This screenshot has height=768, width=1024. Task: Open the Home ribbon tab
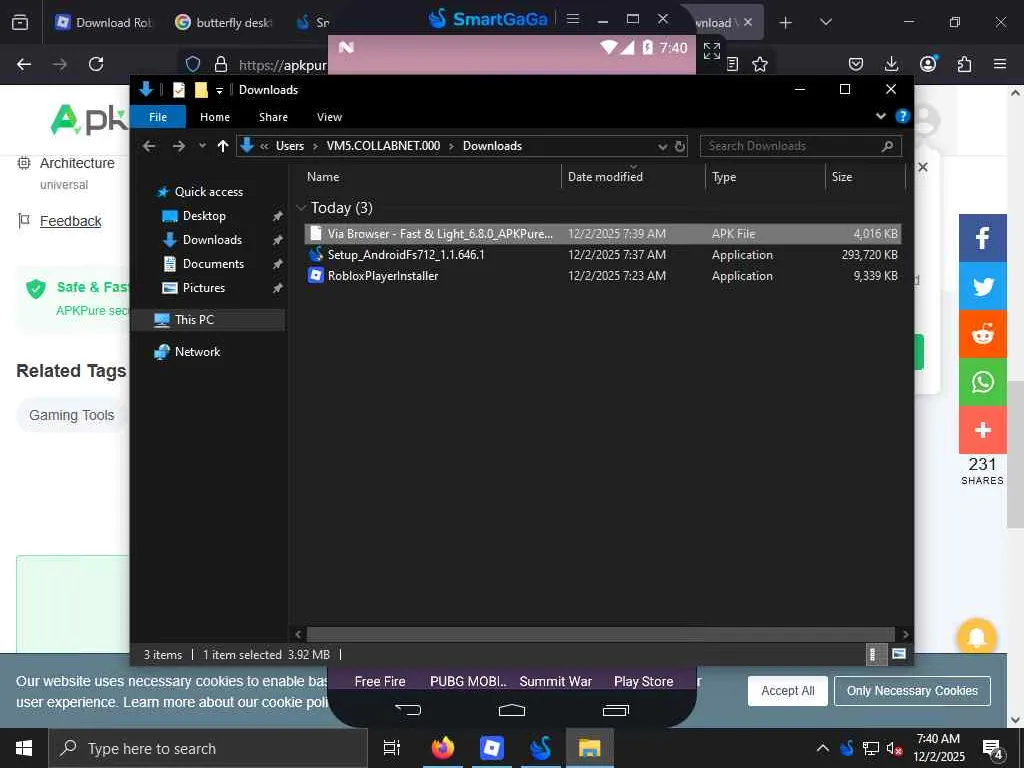215,117
